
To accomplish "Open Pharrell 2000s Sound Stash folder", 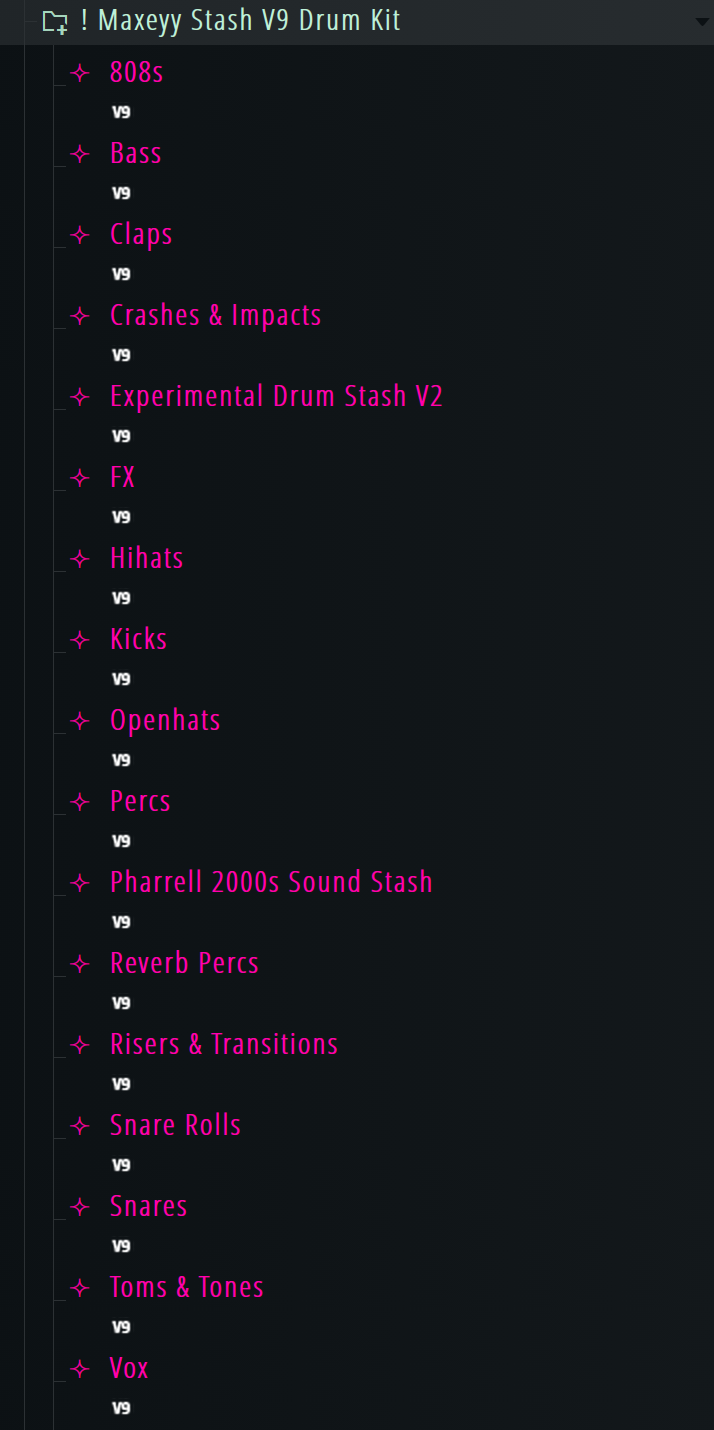I will pos(271,883).
